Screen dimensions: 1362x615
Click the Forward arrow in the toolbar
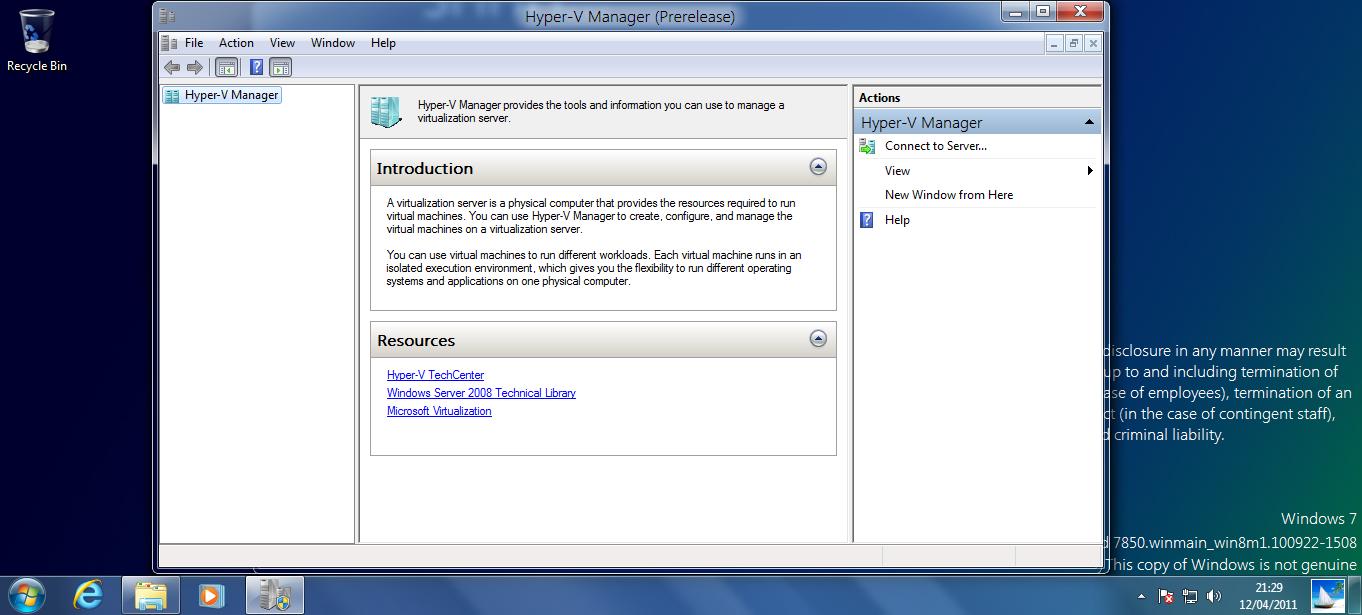195,67
